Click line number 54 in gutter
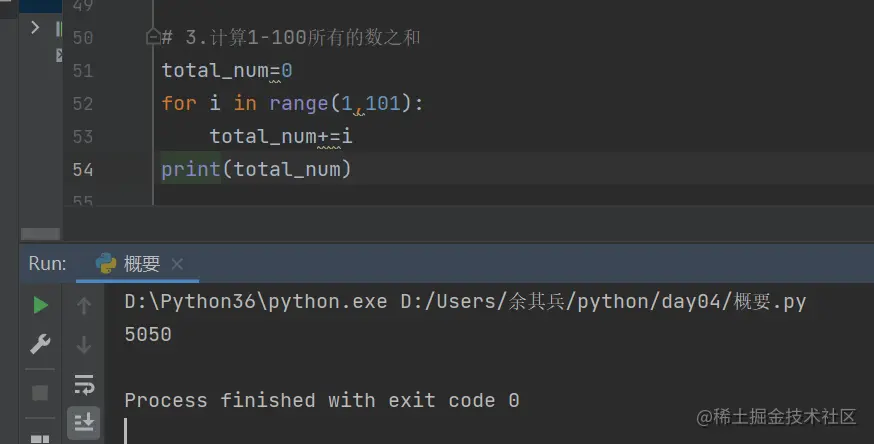 (82, 170)
